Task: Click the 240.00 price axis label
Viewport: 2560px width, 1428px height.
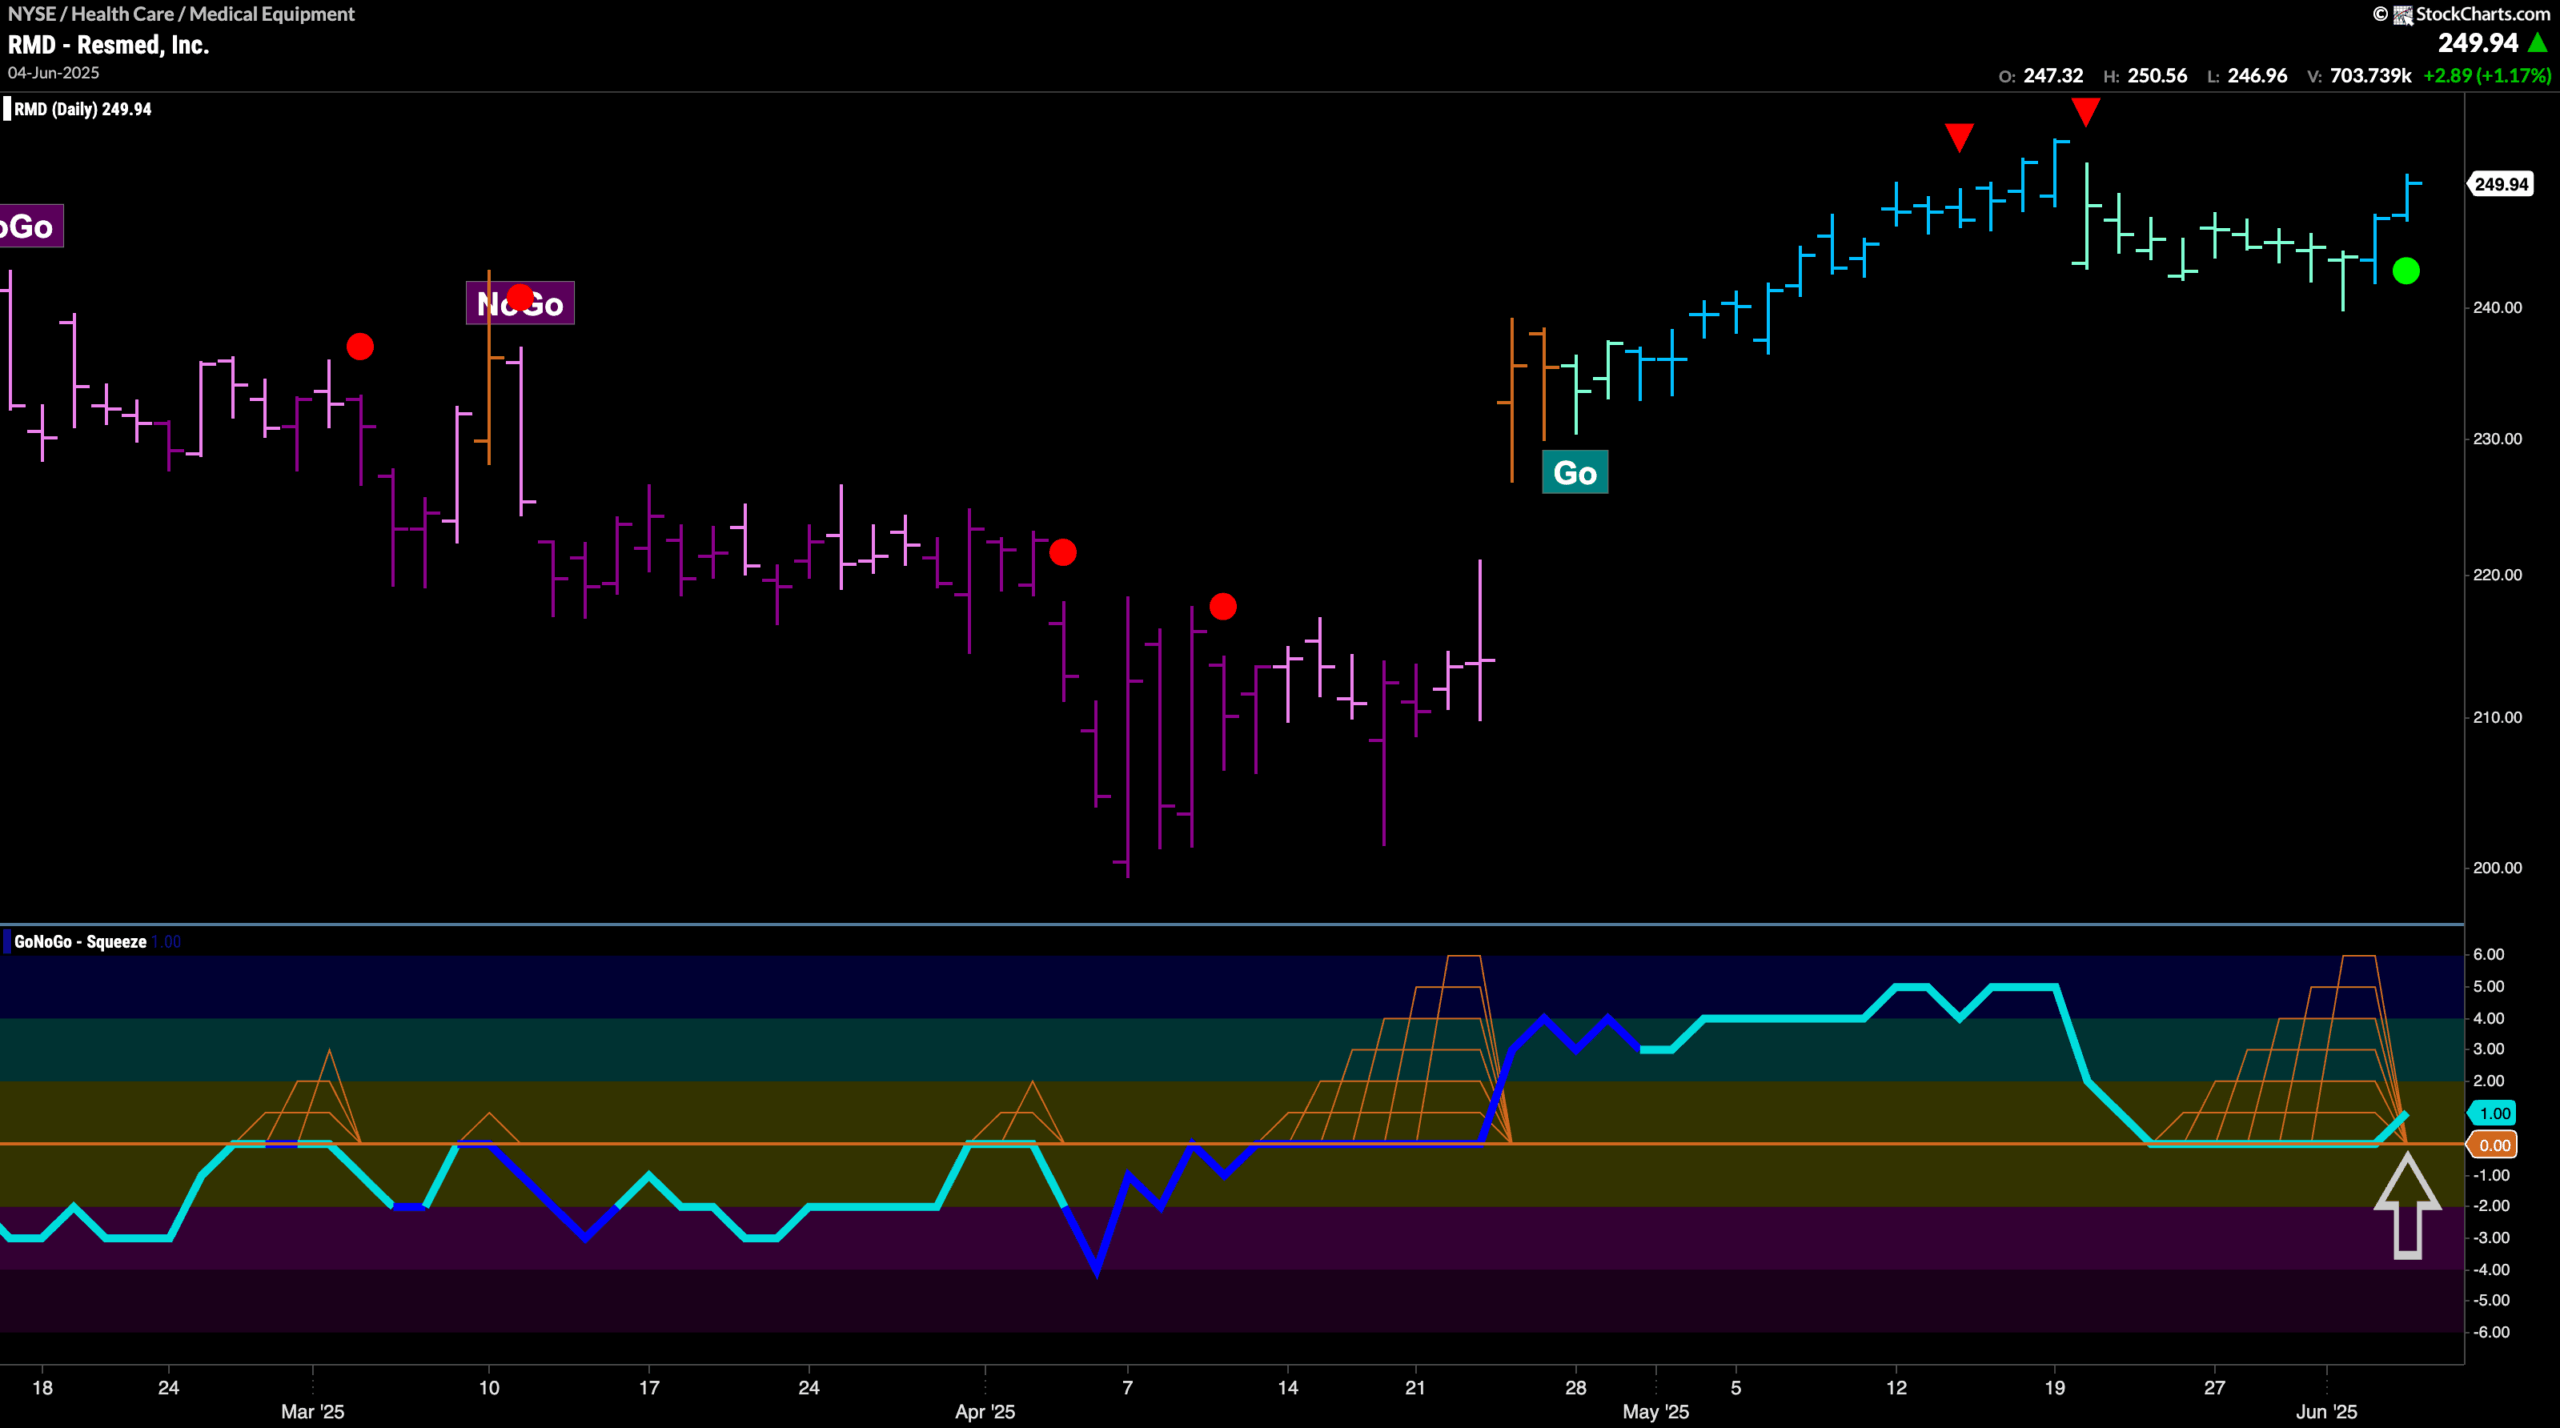Action: pyautogui.click(x=2497, y=308)
